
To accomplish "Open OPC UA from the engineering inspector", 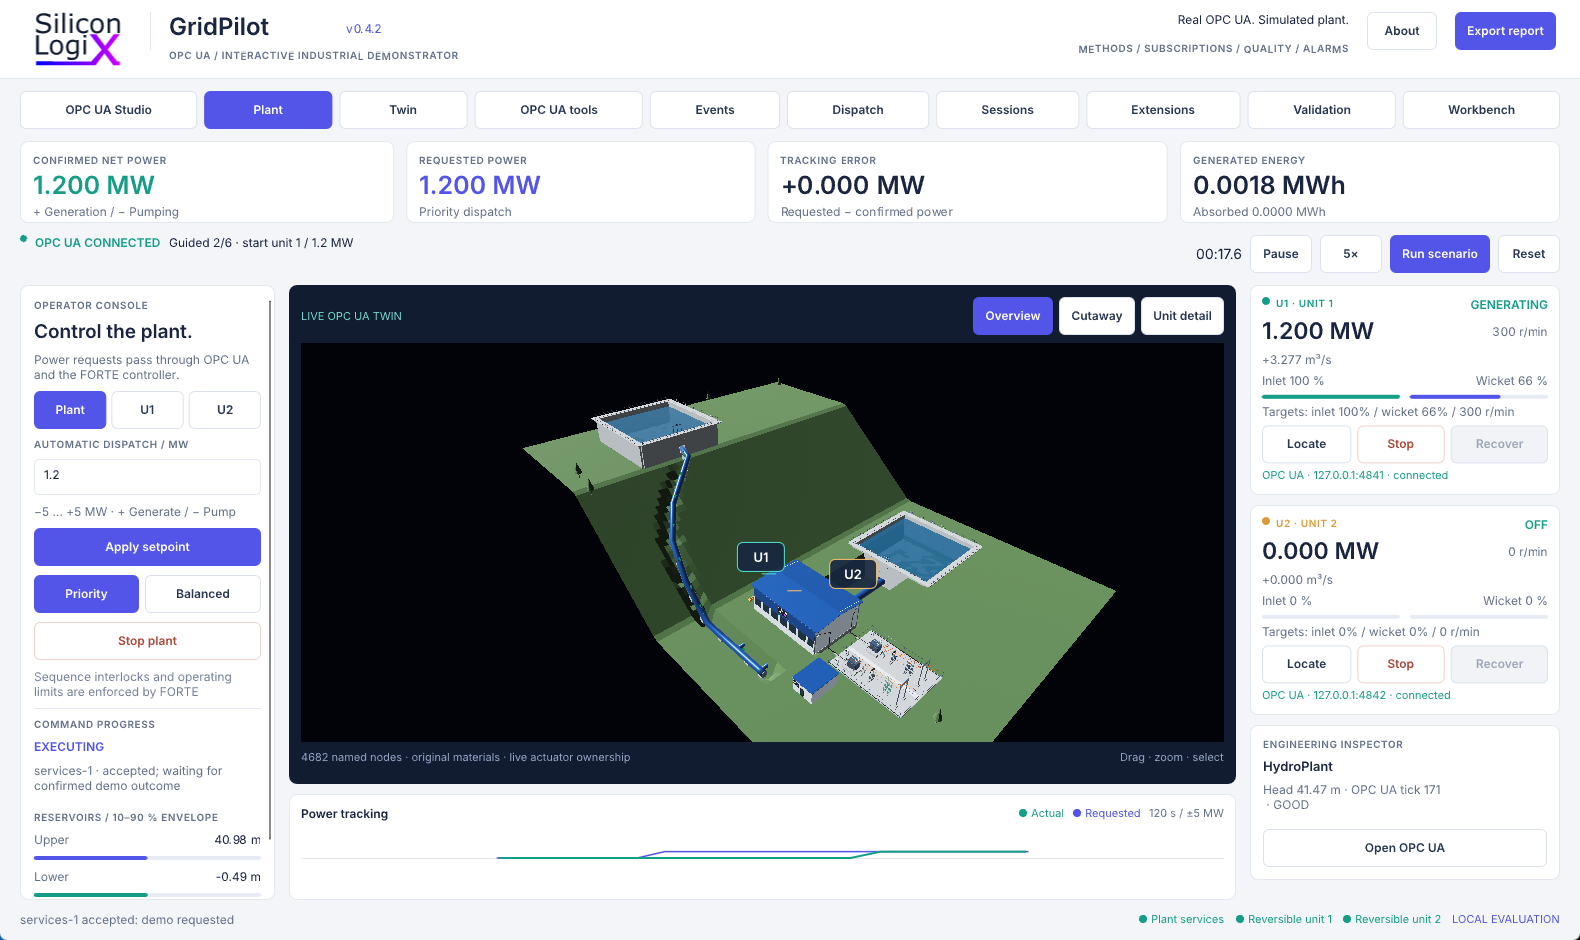I will click(x=1405, y=848).
